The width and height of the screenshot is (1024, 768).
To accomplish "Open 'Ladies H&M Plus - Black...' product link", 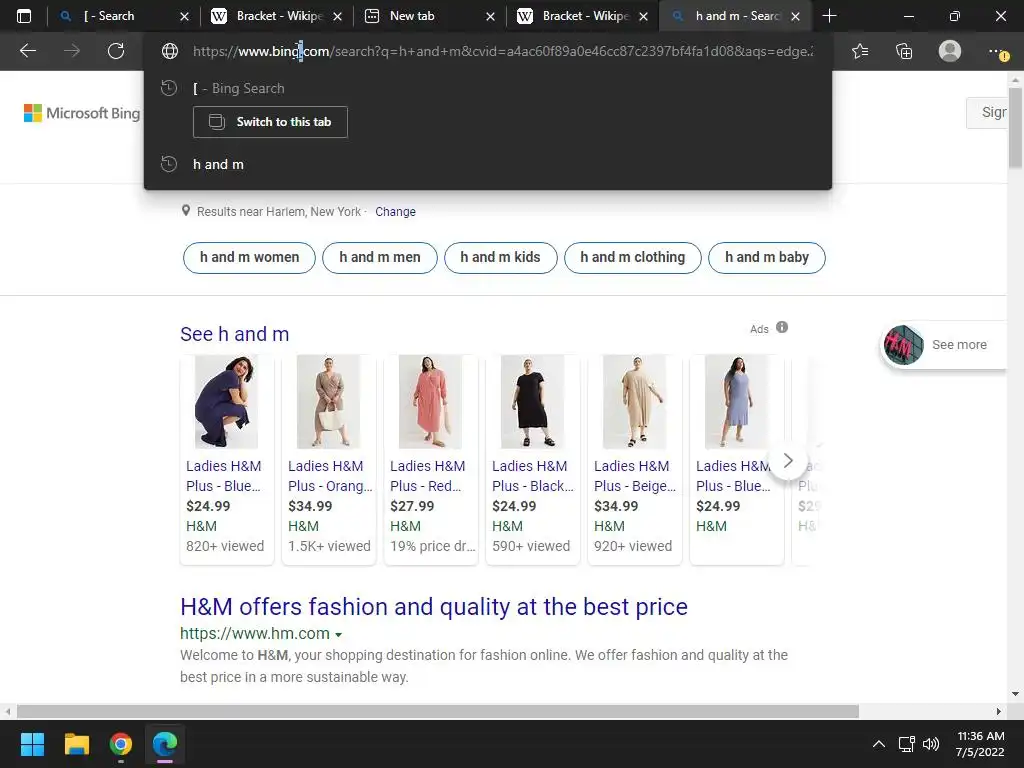I will pos(532,476).
